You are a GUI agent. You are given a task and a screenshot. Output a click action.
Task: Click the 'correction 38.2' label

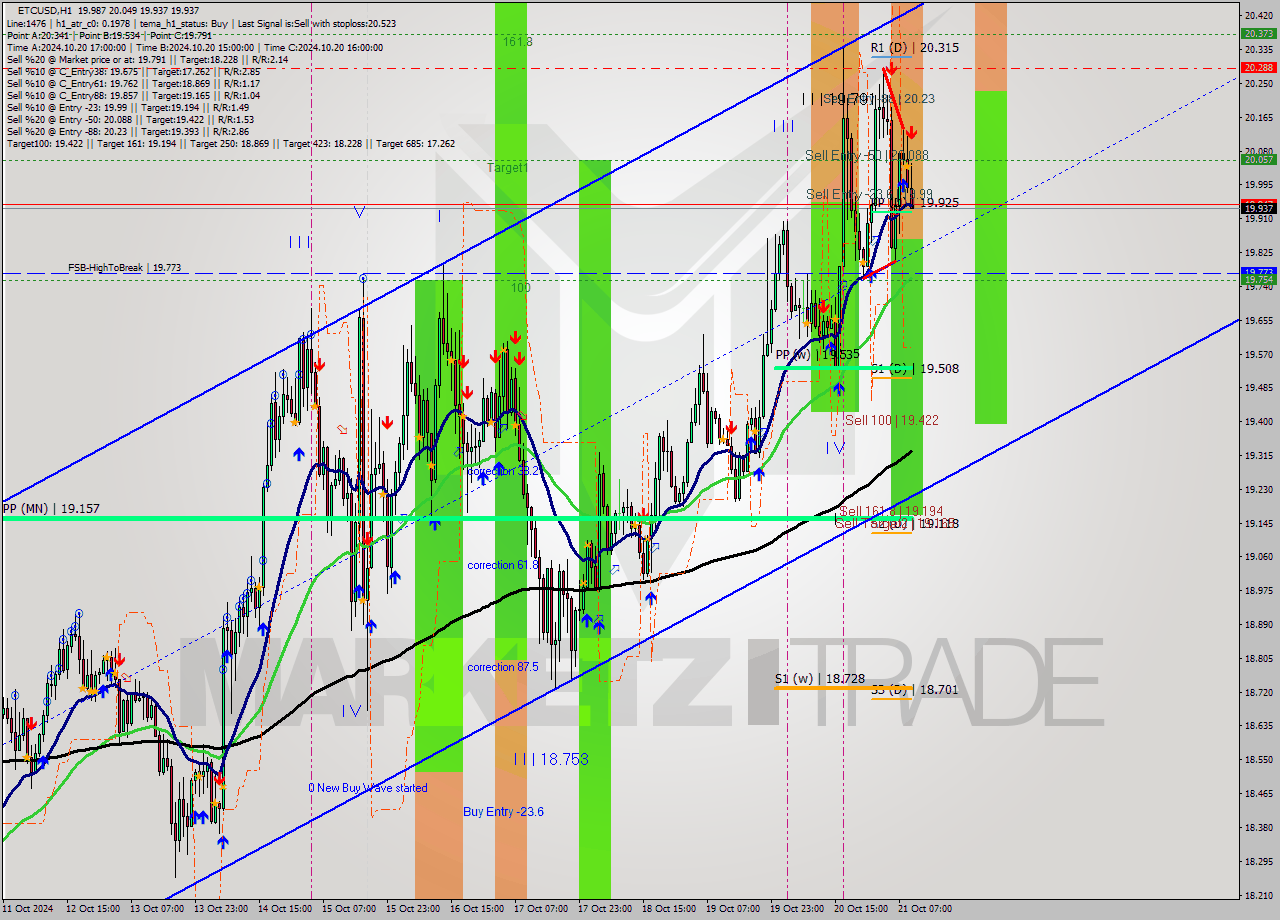point(503,471)
